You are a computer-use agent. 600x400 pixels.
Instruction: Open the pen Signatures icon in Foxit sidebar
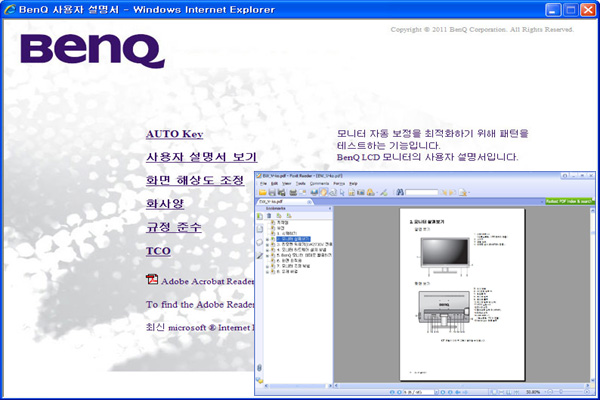click(259, 256)
